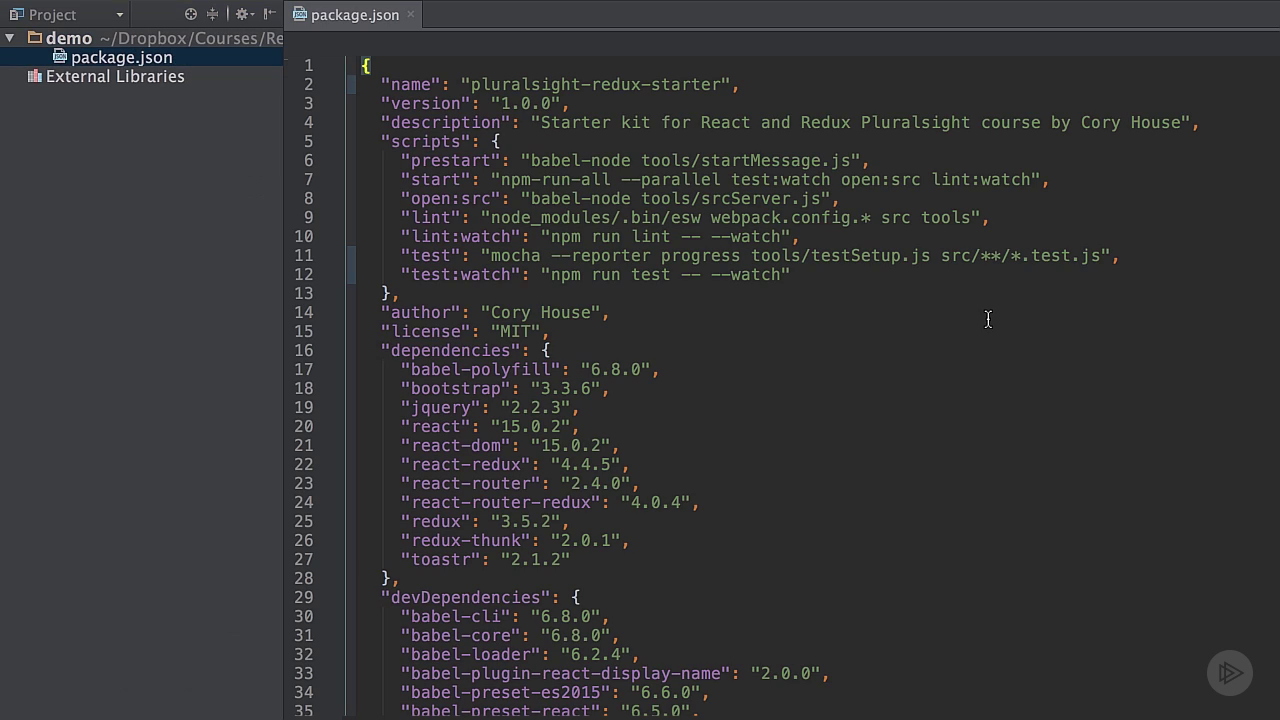Screen dimensions: 1280x720
Task: Click the "babel-node tools/srcServer.js" value
Action: [675, 198]
